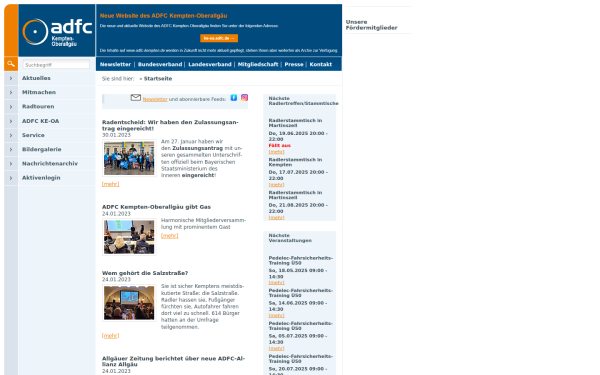The width and height of the screenshot is (600, 375).
Task: Click mehr for Pedelec training 18.05.2025
Action: (276, 282)
